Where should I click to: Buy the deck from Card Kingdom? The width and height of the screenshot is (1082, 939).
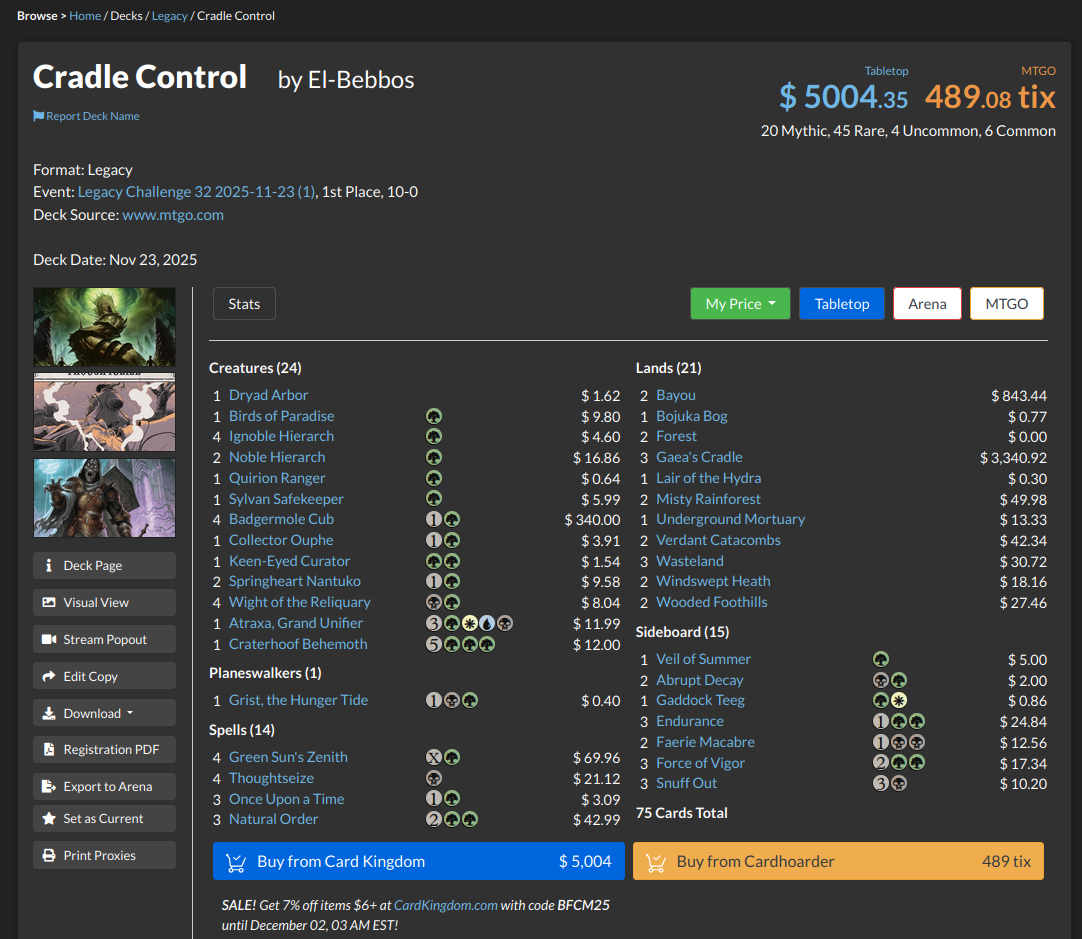coord(419,861)
